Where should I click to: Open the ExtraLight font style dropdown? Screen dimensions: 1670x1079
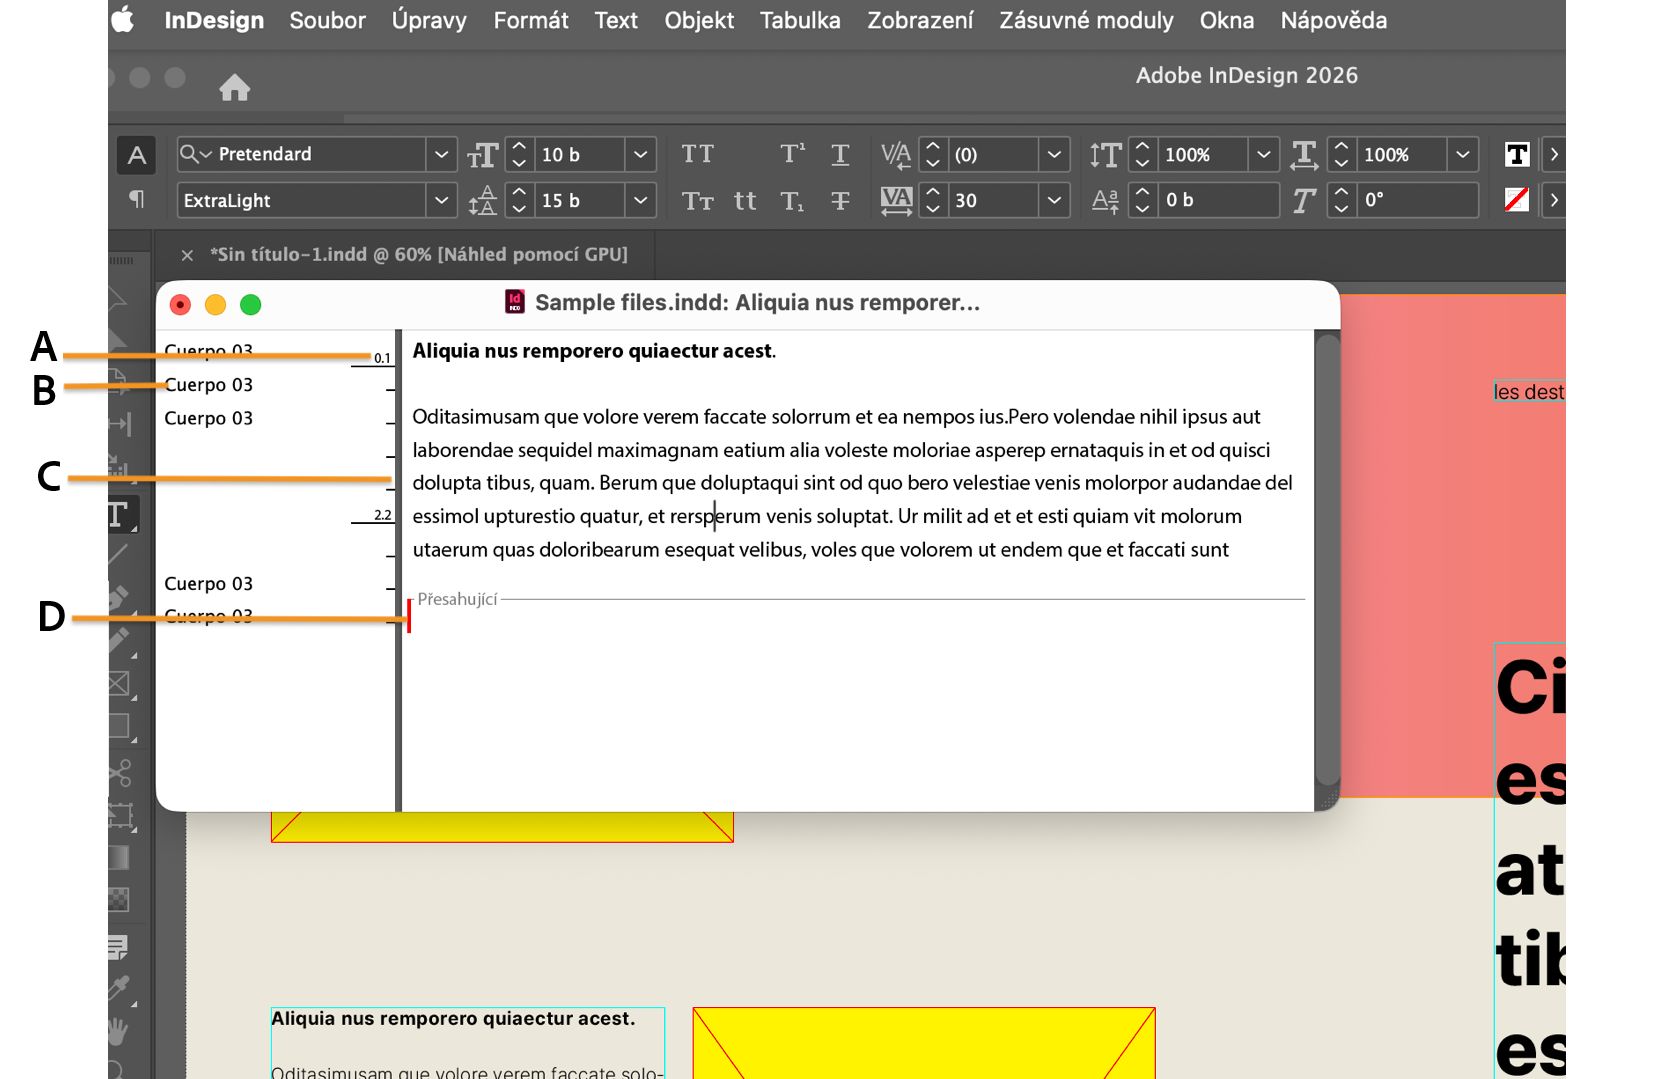click(441, 201)
